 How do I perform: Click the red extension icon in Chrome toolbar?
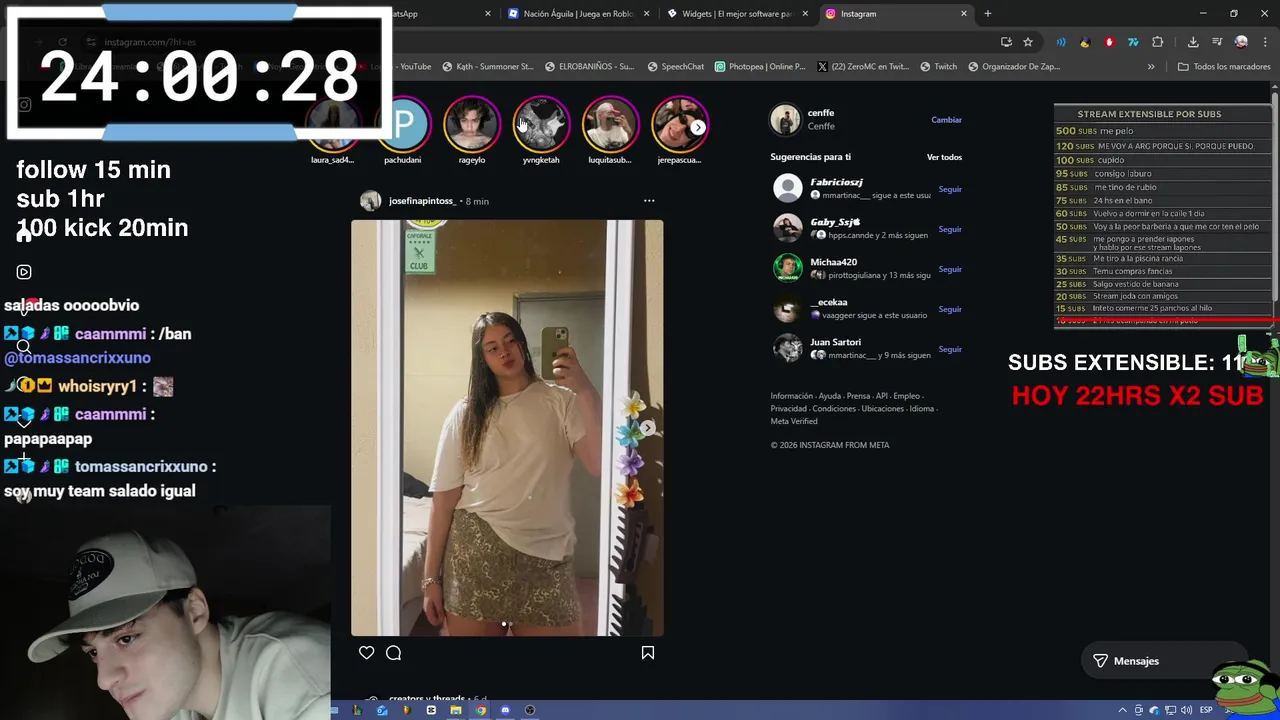tap(1109, 42)
